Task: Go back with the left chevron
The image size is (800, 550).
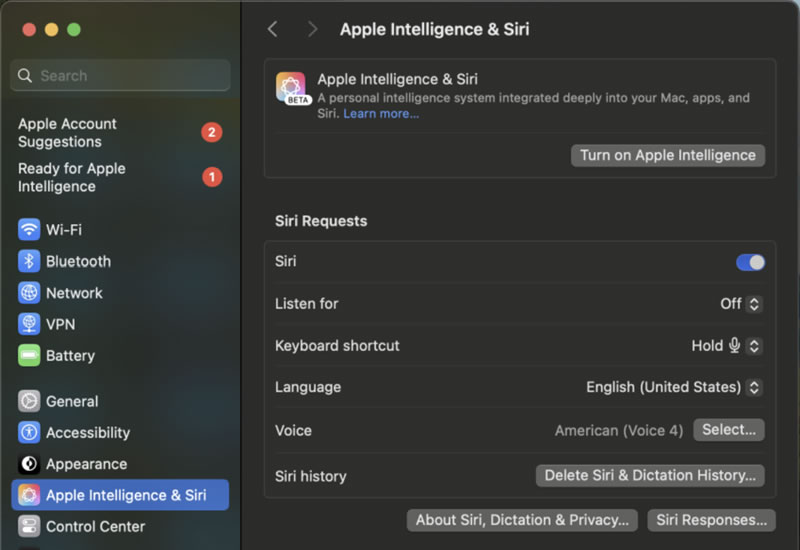Action: point(273,29)
